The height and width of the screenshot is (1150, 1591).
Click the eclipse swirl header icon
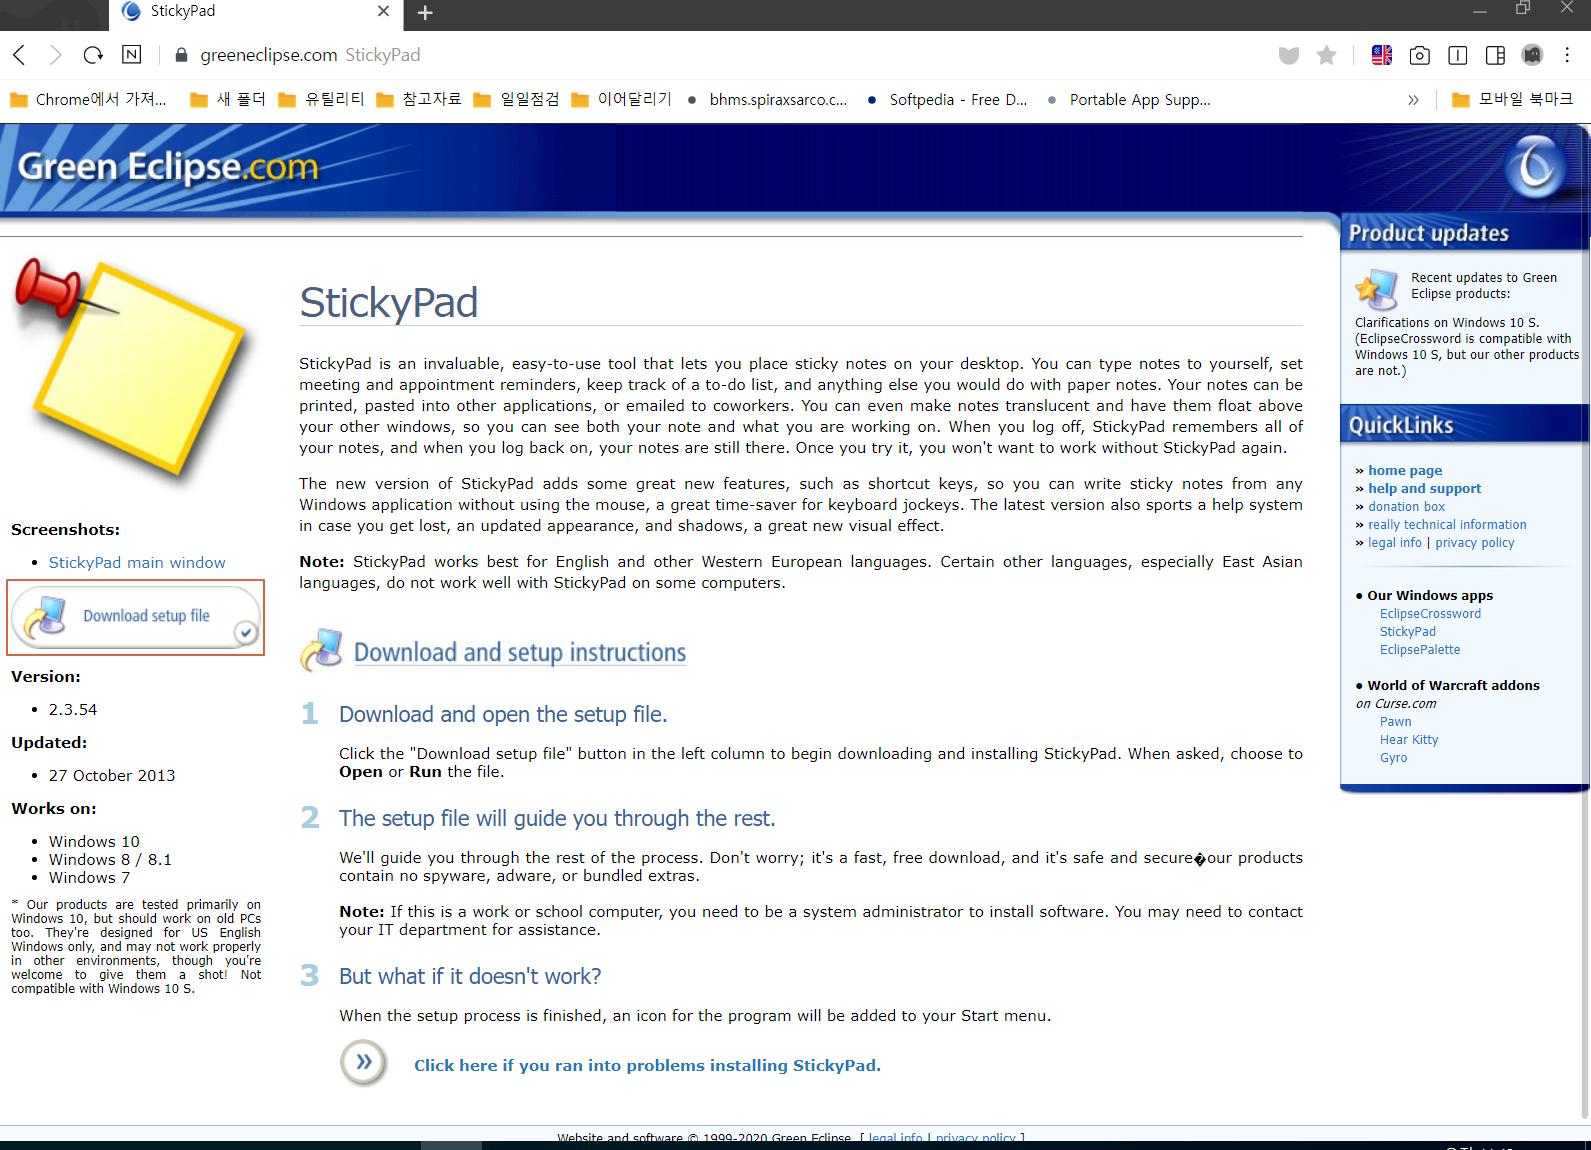pyautogui.click(x=1535, y=166)
